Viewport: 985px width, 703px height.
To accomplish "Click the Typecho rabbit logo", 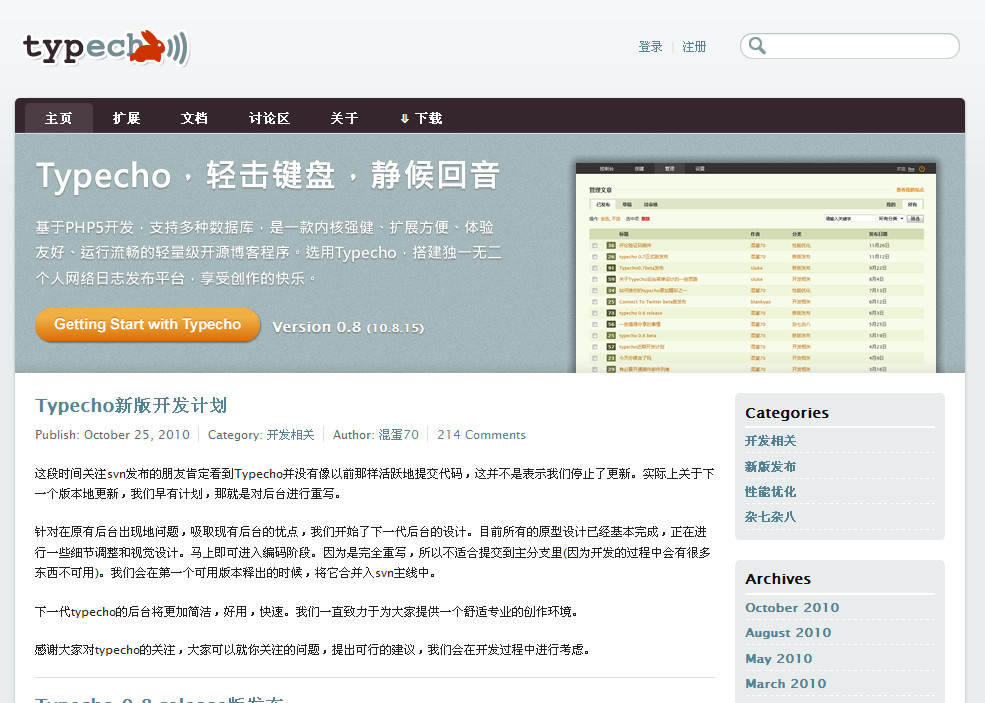I will (106, 48).
